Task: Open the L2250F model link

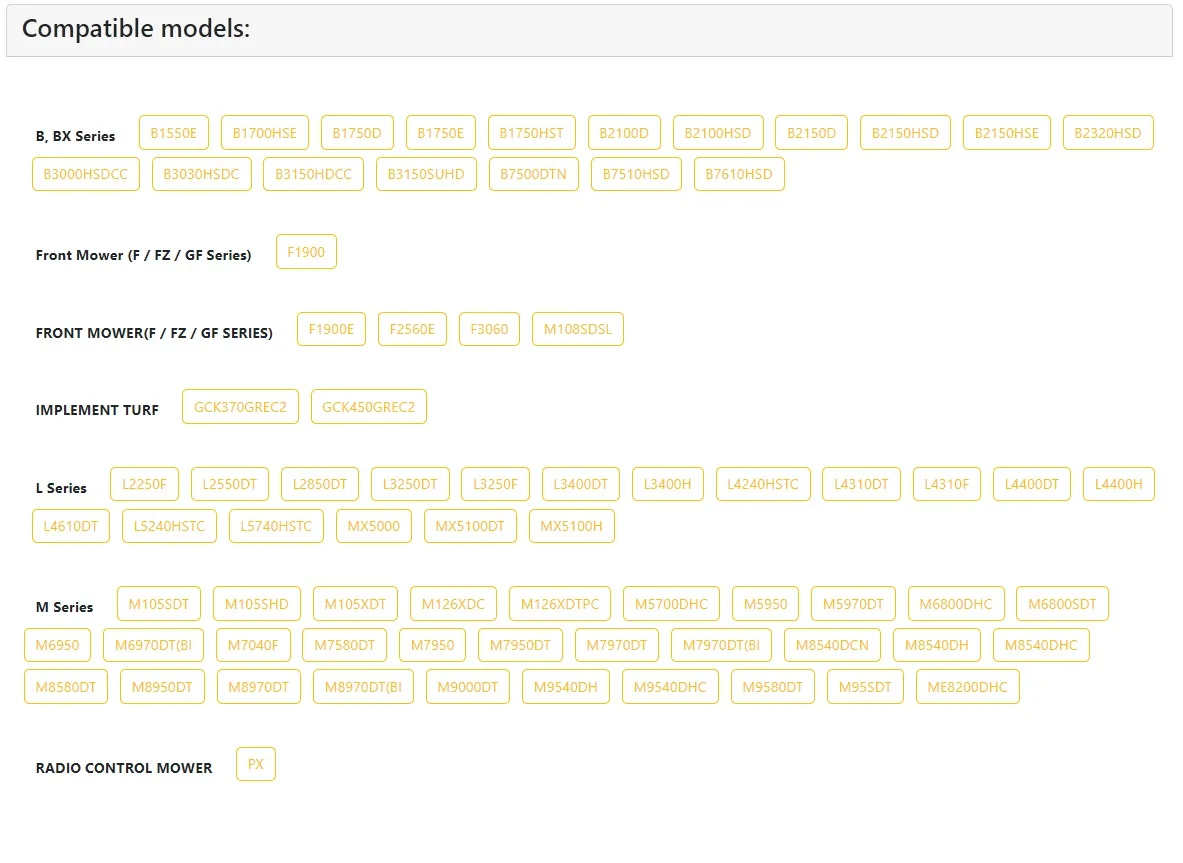Action: 144,484
